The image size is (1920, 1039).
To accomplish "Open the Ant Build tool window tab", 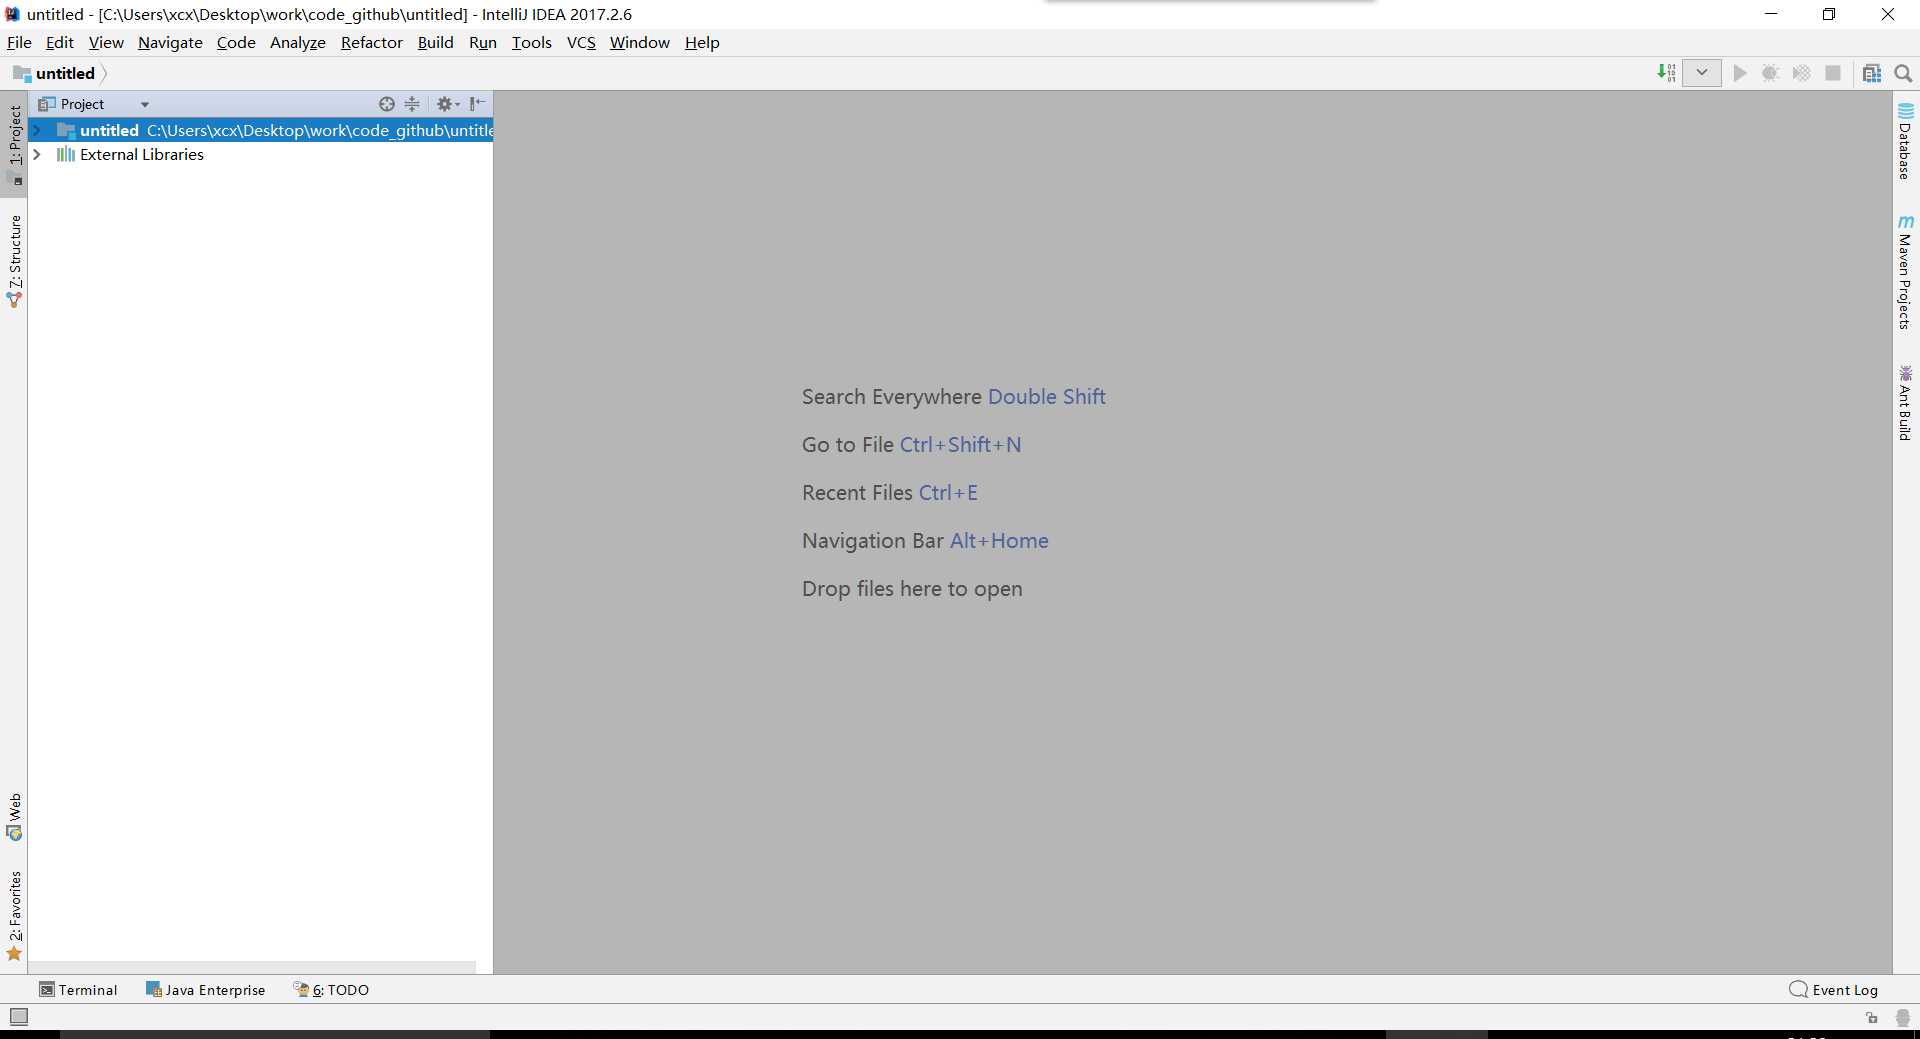I will (1905, 403).
